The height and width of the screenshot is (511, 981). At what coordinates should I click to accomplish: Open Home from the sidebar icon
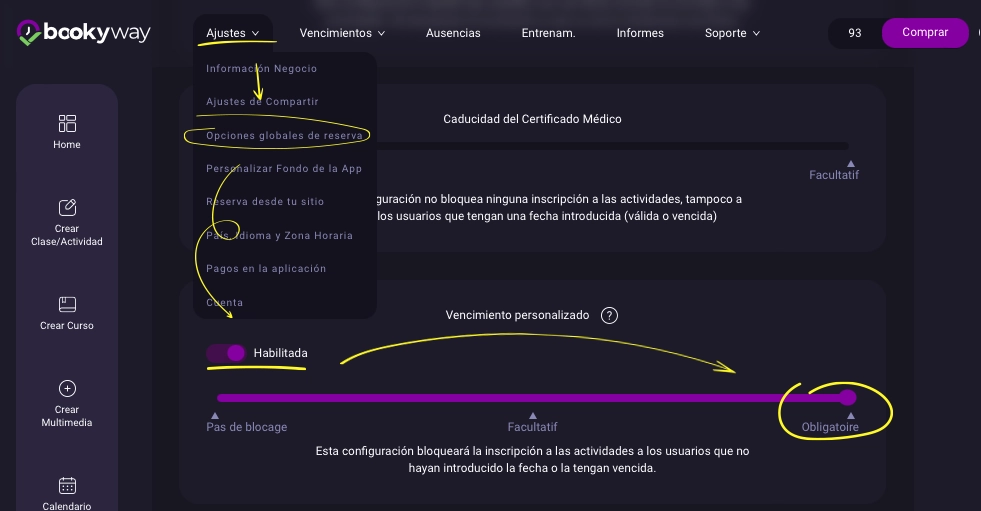tap(67, 123)
